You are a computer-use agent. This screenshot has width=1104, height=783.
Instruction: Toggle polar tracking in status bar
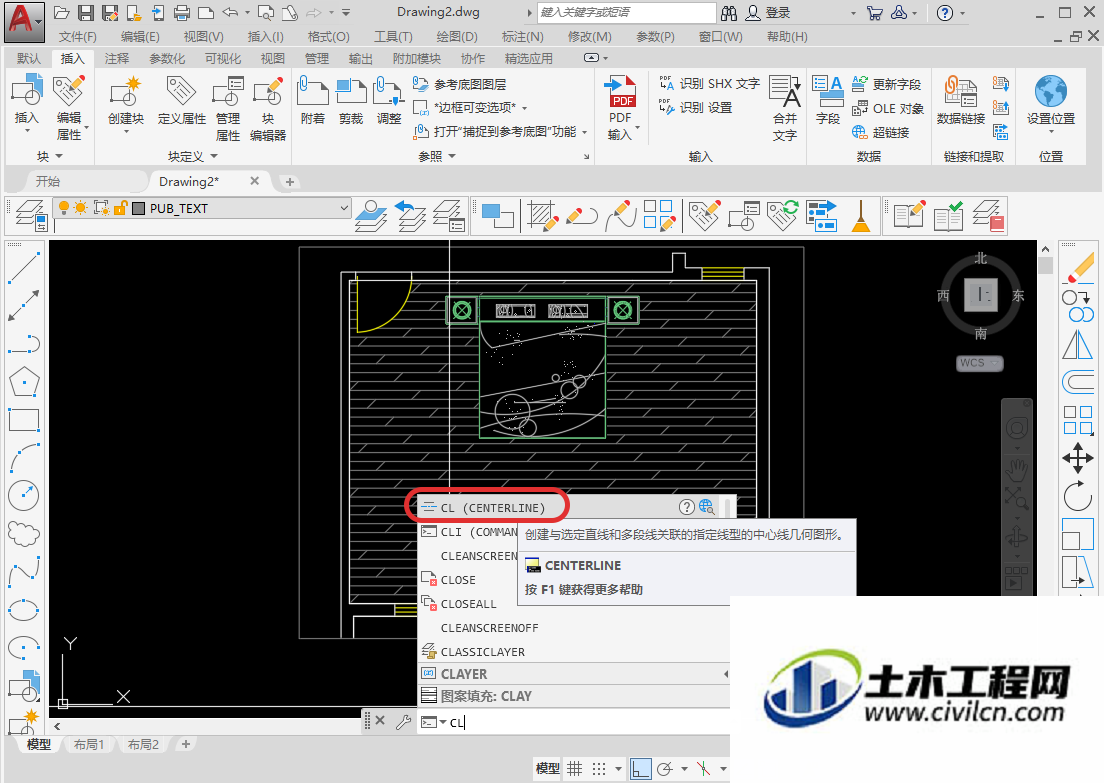[665, 768]
